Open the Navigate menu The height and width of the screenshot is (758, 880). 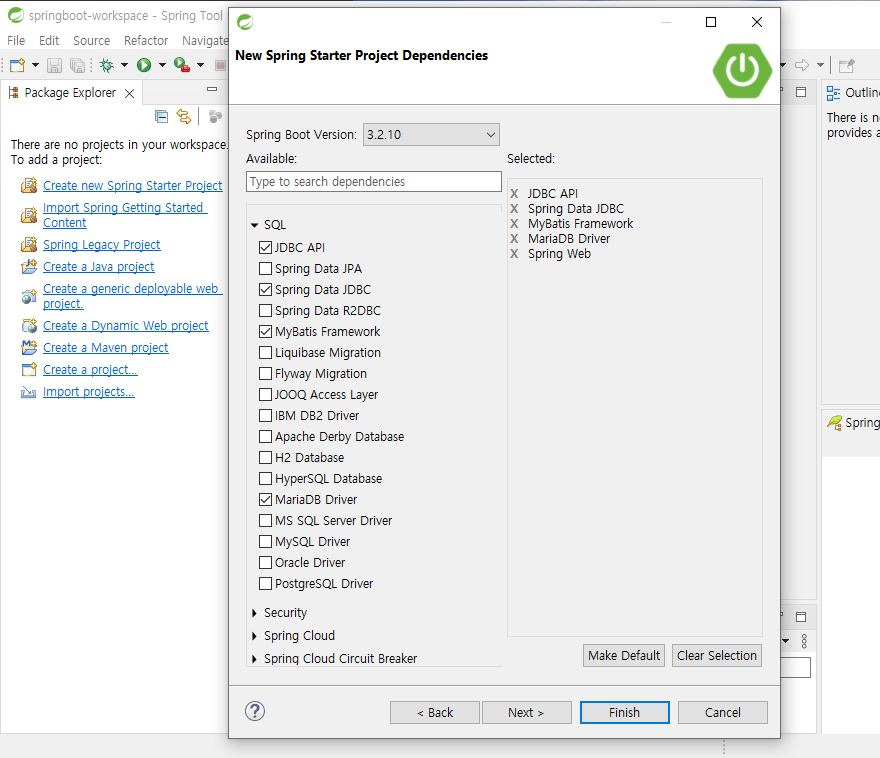(205, 40)
